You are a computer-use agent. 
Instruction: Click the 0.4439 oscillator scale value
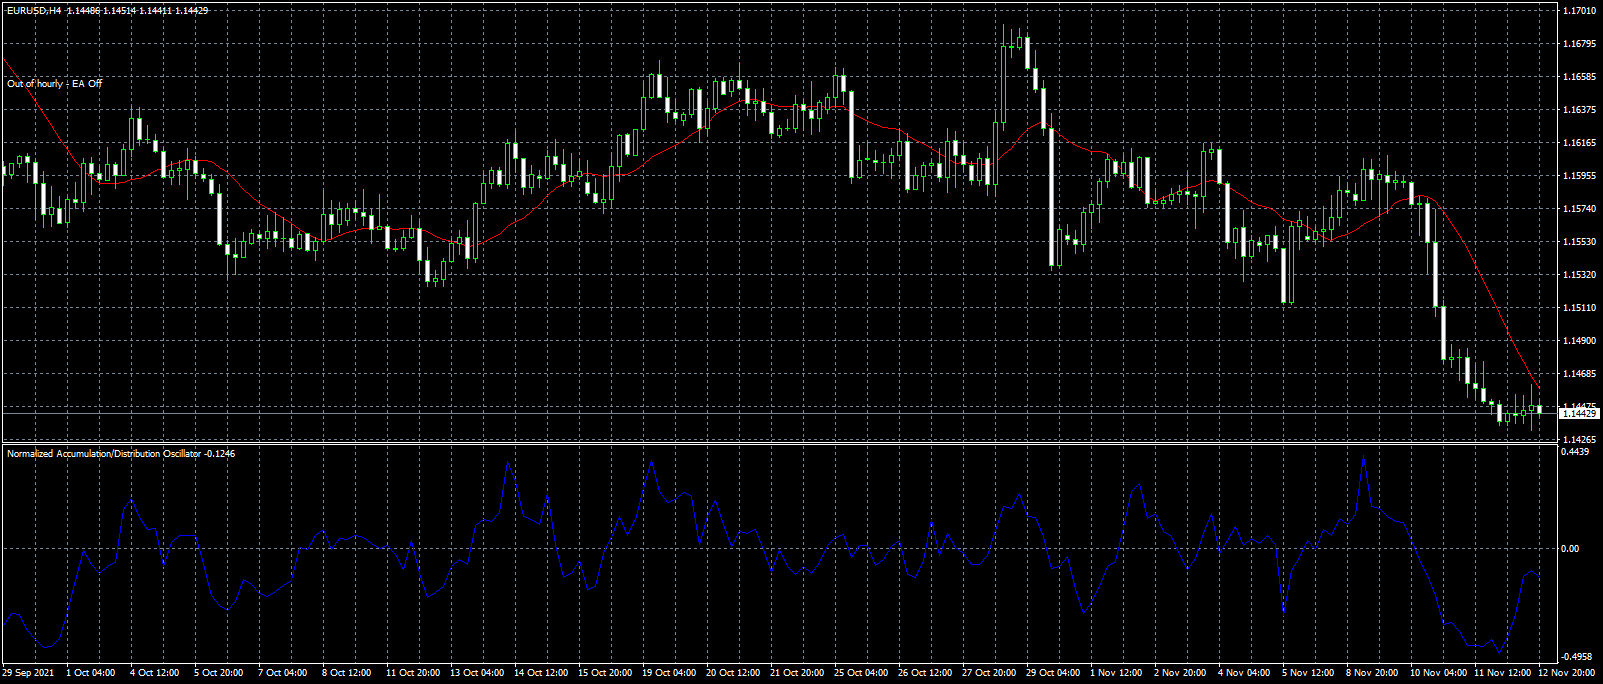pyautogui.click(x=1575, y=452)
